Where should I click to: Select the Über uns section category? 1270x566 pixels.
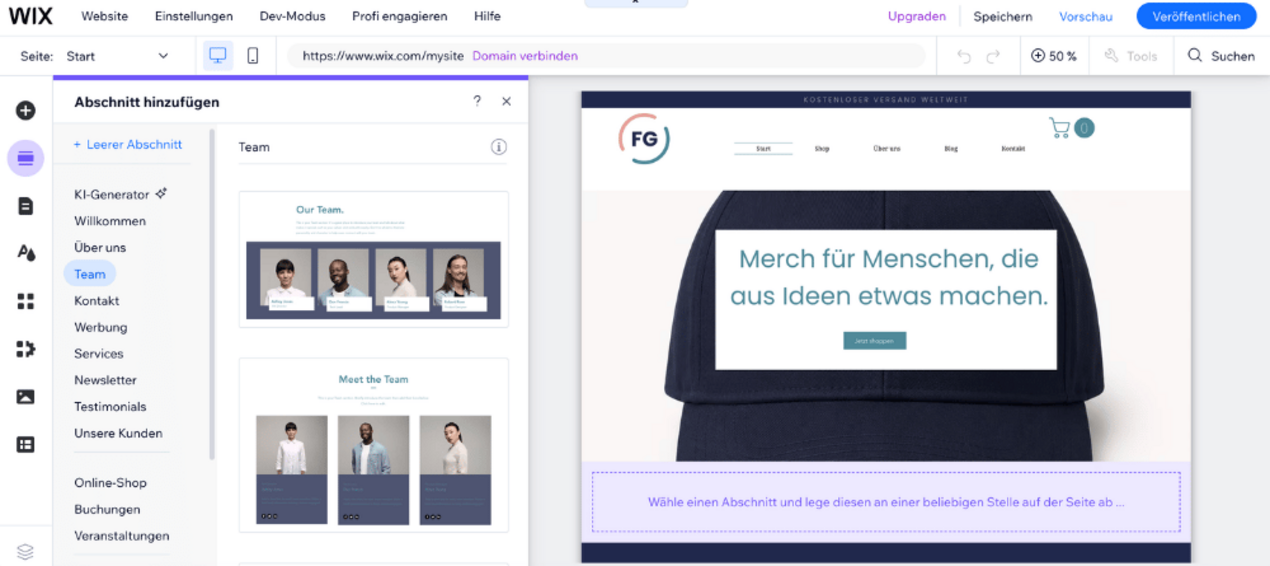100,247
